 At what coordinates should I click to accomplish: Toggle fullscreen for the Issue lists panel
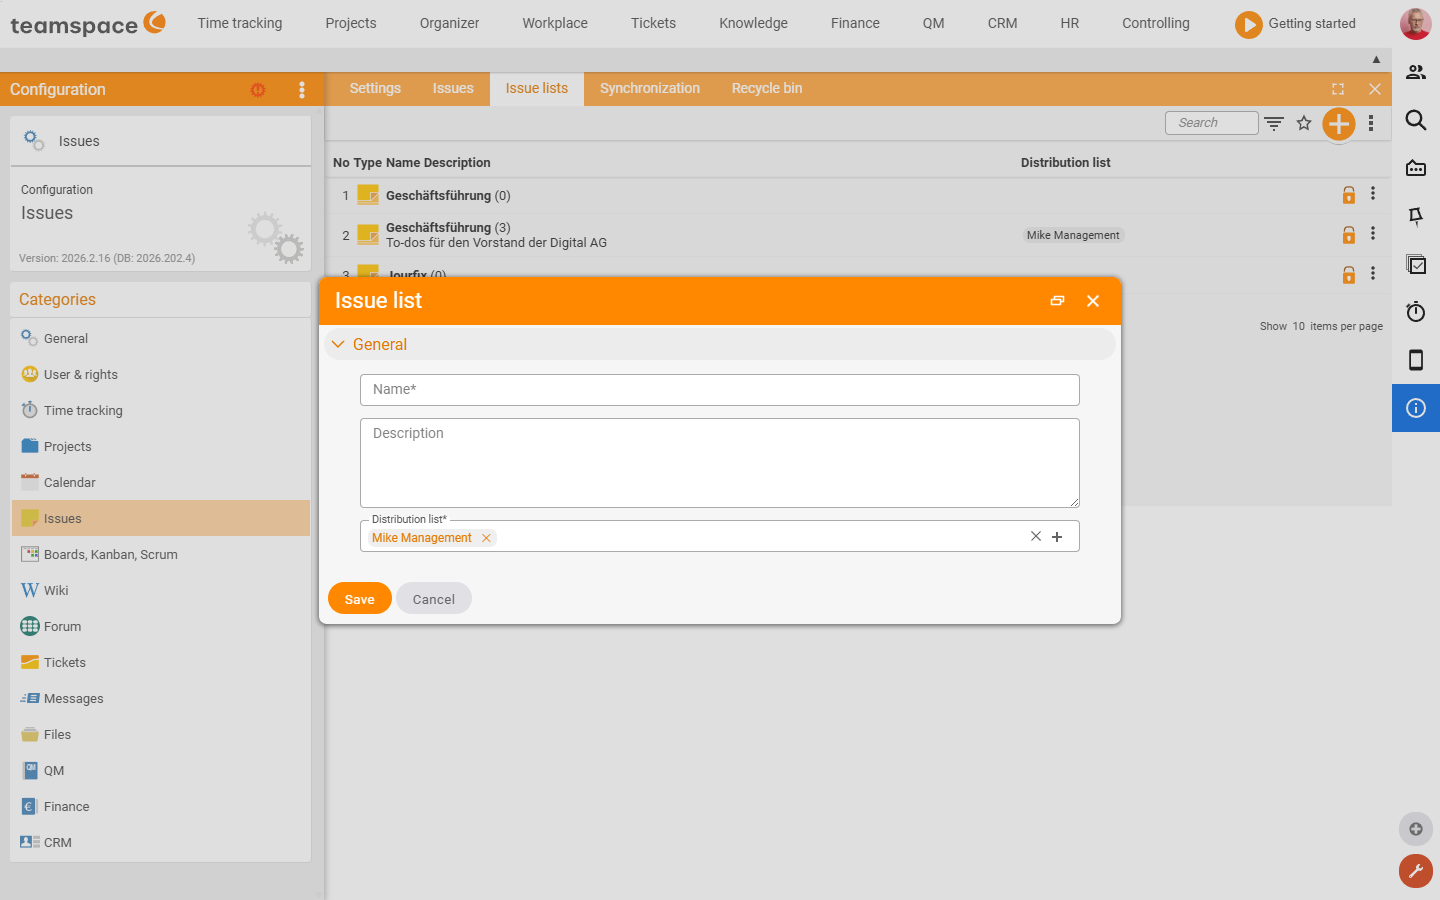click(1338, 89)
